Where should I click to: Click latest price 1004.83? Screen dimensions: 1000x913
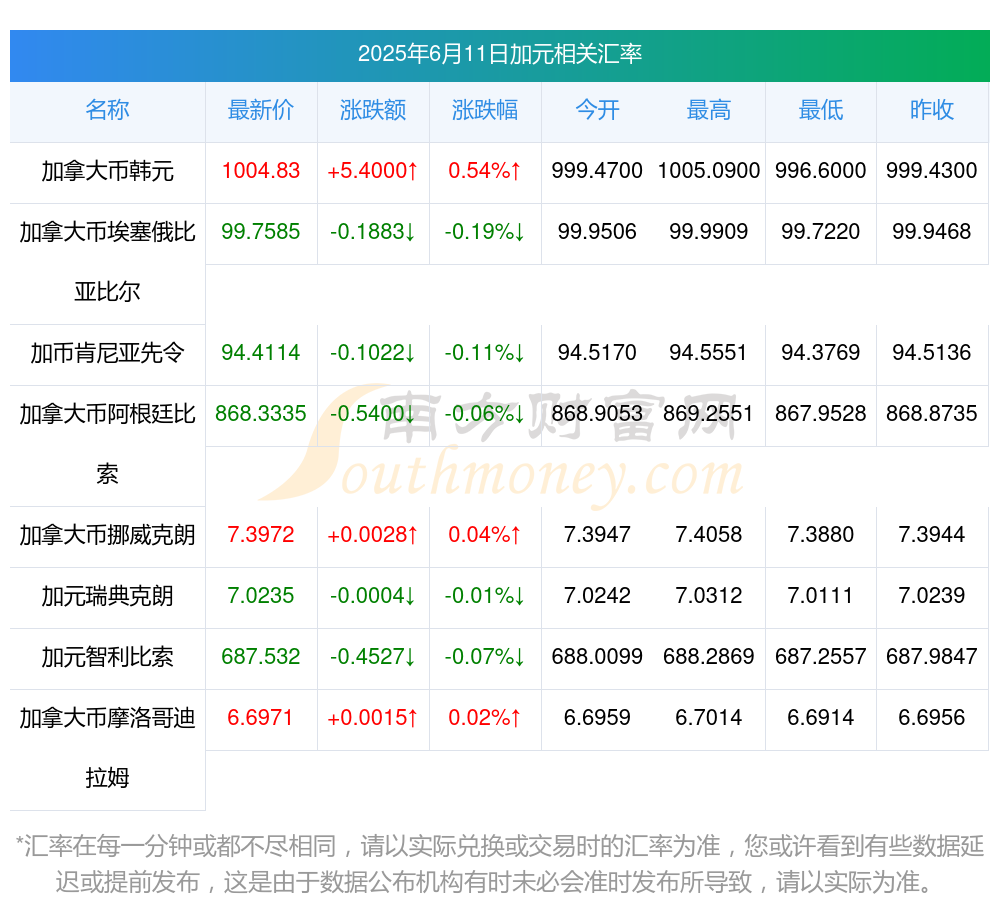[261, 171]
